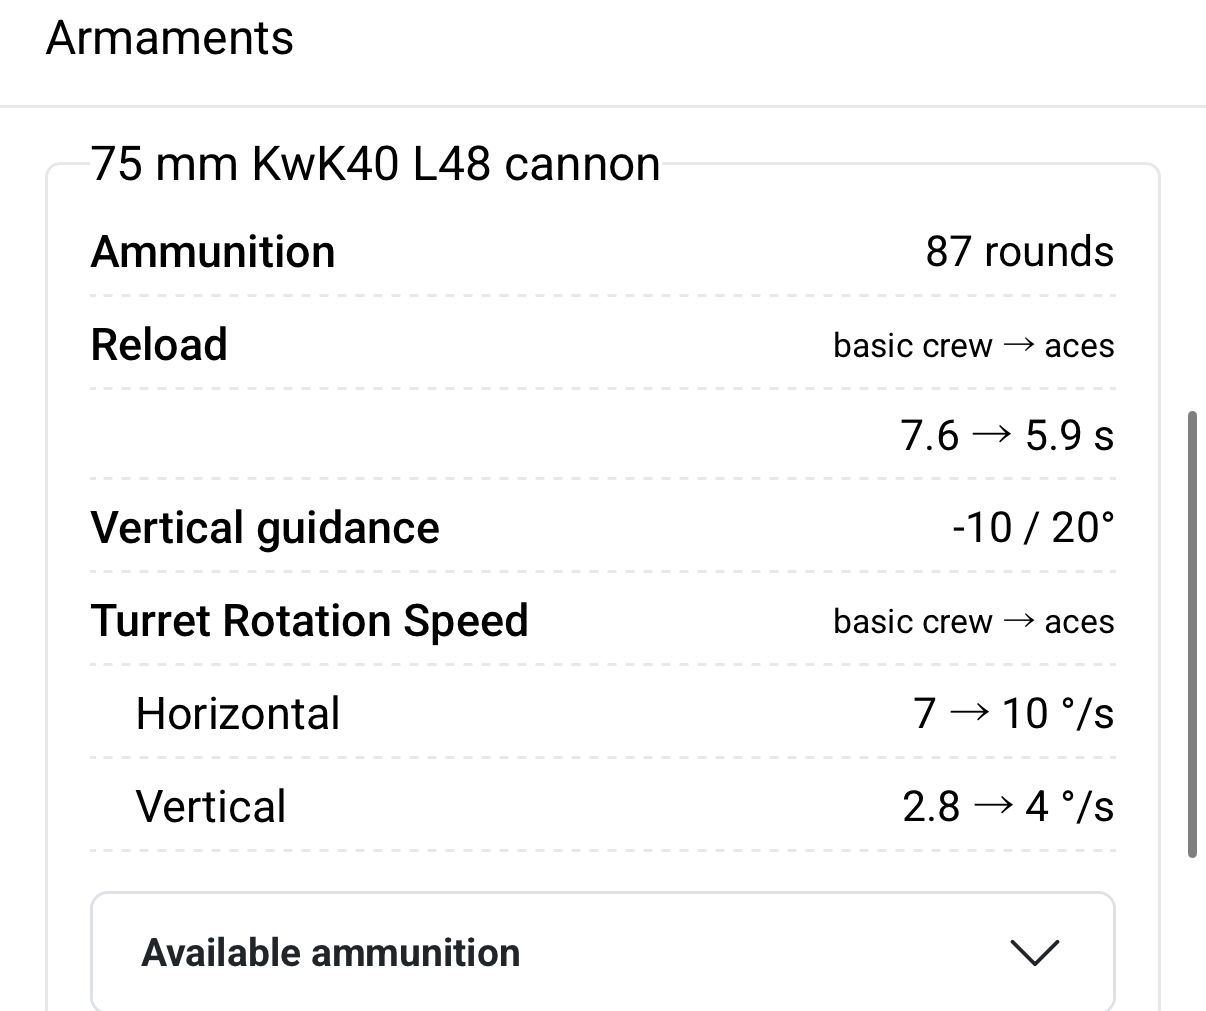Select the -10 / 20° guidance value
The image size is (1206, 1011).
coord(1033,528)
